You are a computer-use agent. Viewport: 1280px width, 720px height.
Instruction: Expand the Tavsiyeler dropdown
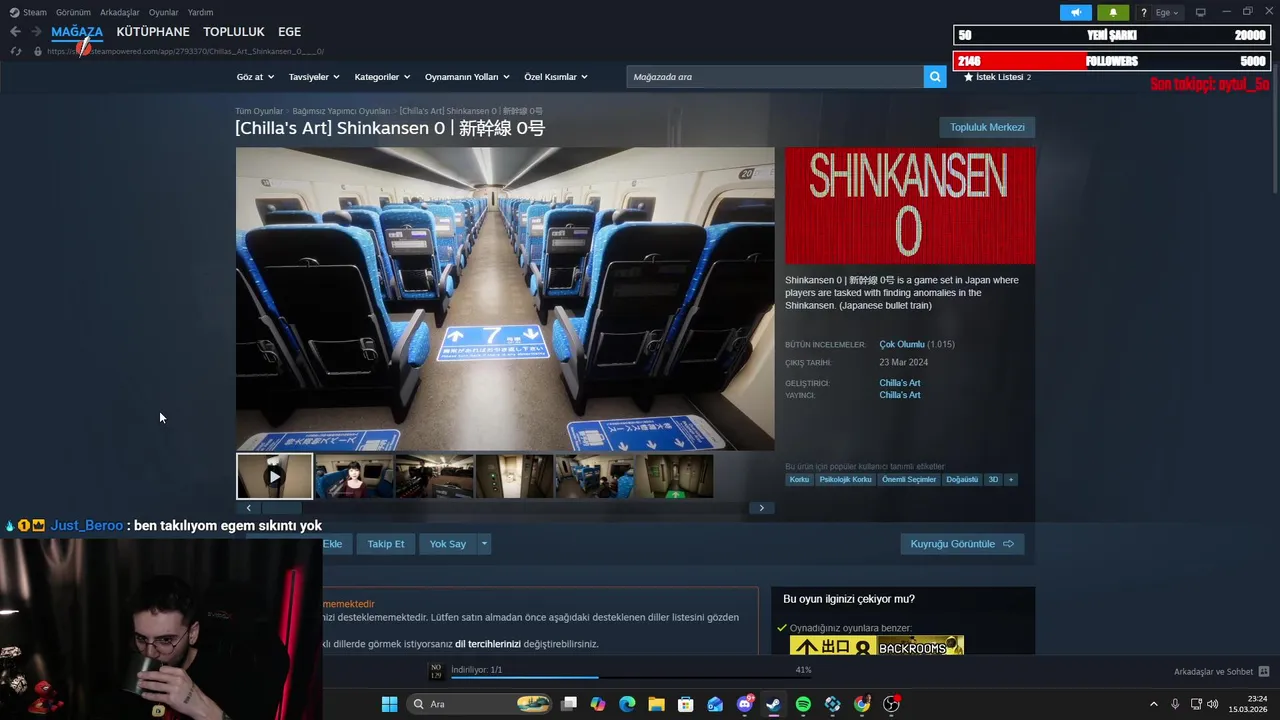pos(314,77)
